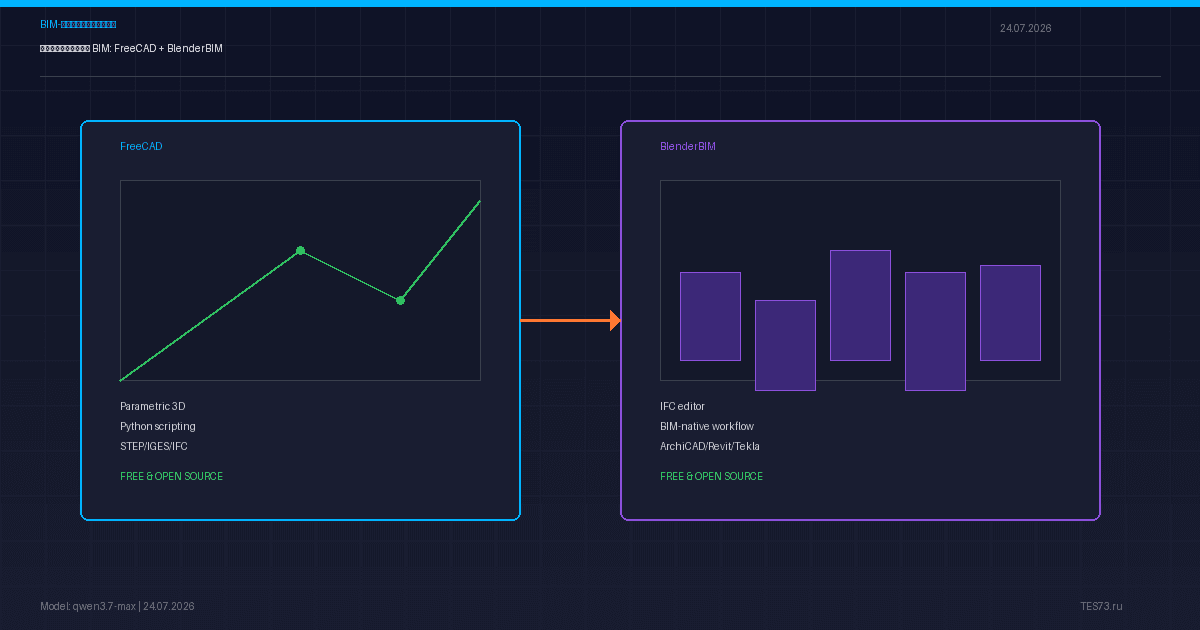The height and width of the screenshot is (630, 1200).
Task: Click the orange arrow between the two cards
Action: click(571, 320)
